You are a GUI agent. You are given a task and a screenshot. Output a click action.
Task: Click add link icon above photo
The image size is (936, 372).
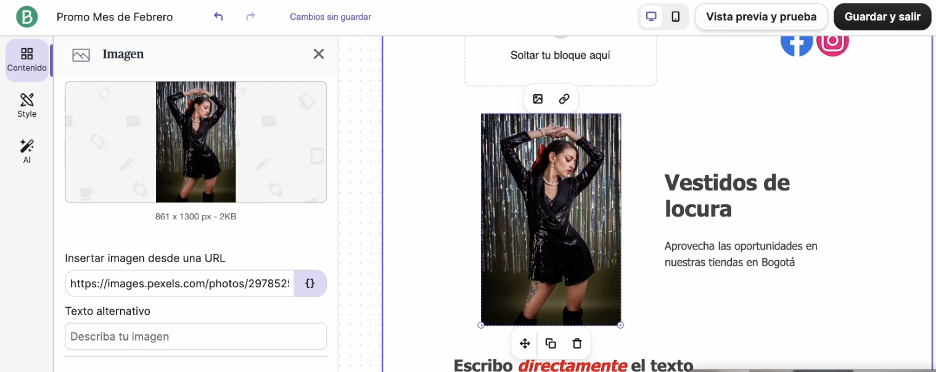tap(564, 99)
